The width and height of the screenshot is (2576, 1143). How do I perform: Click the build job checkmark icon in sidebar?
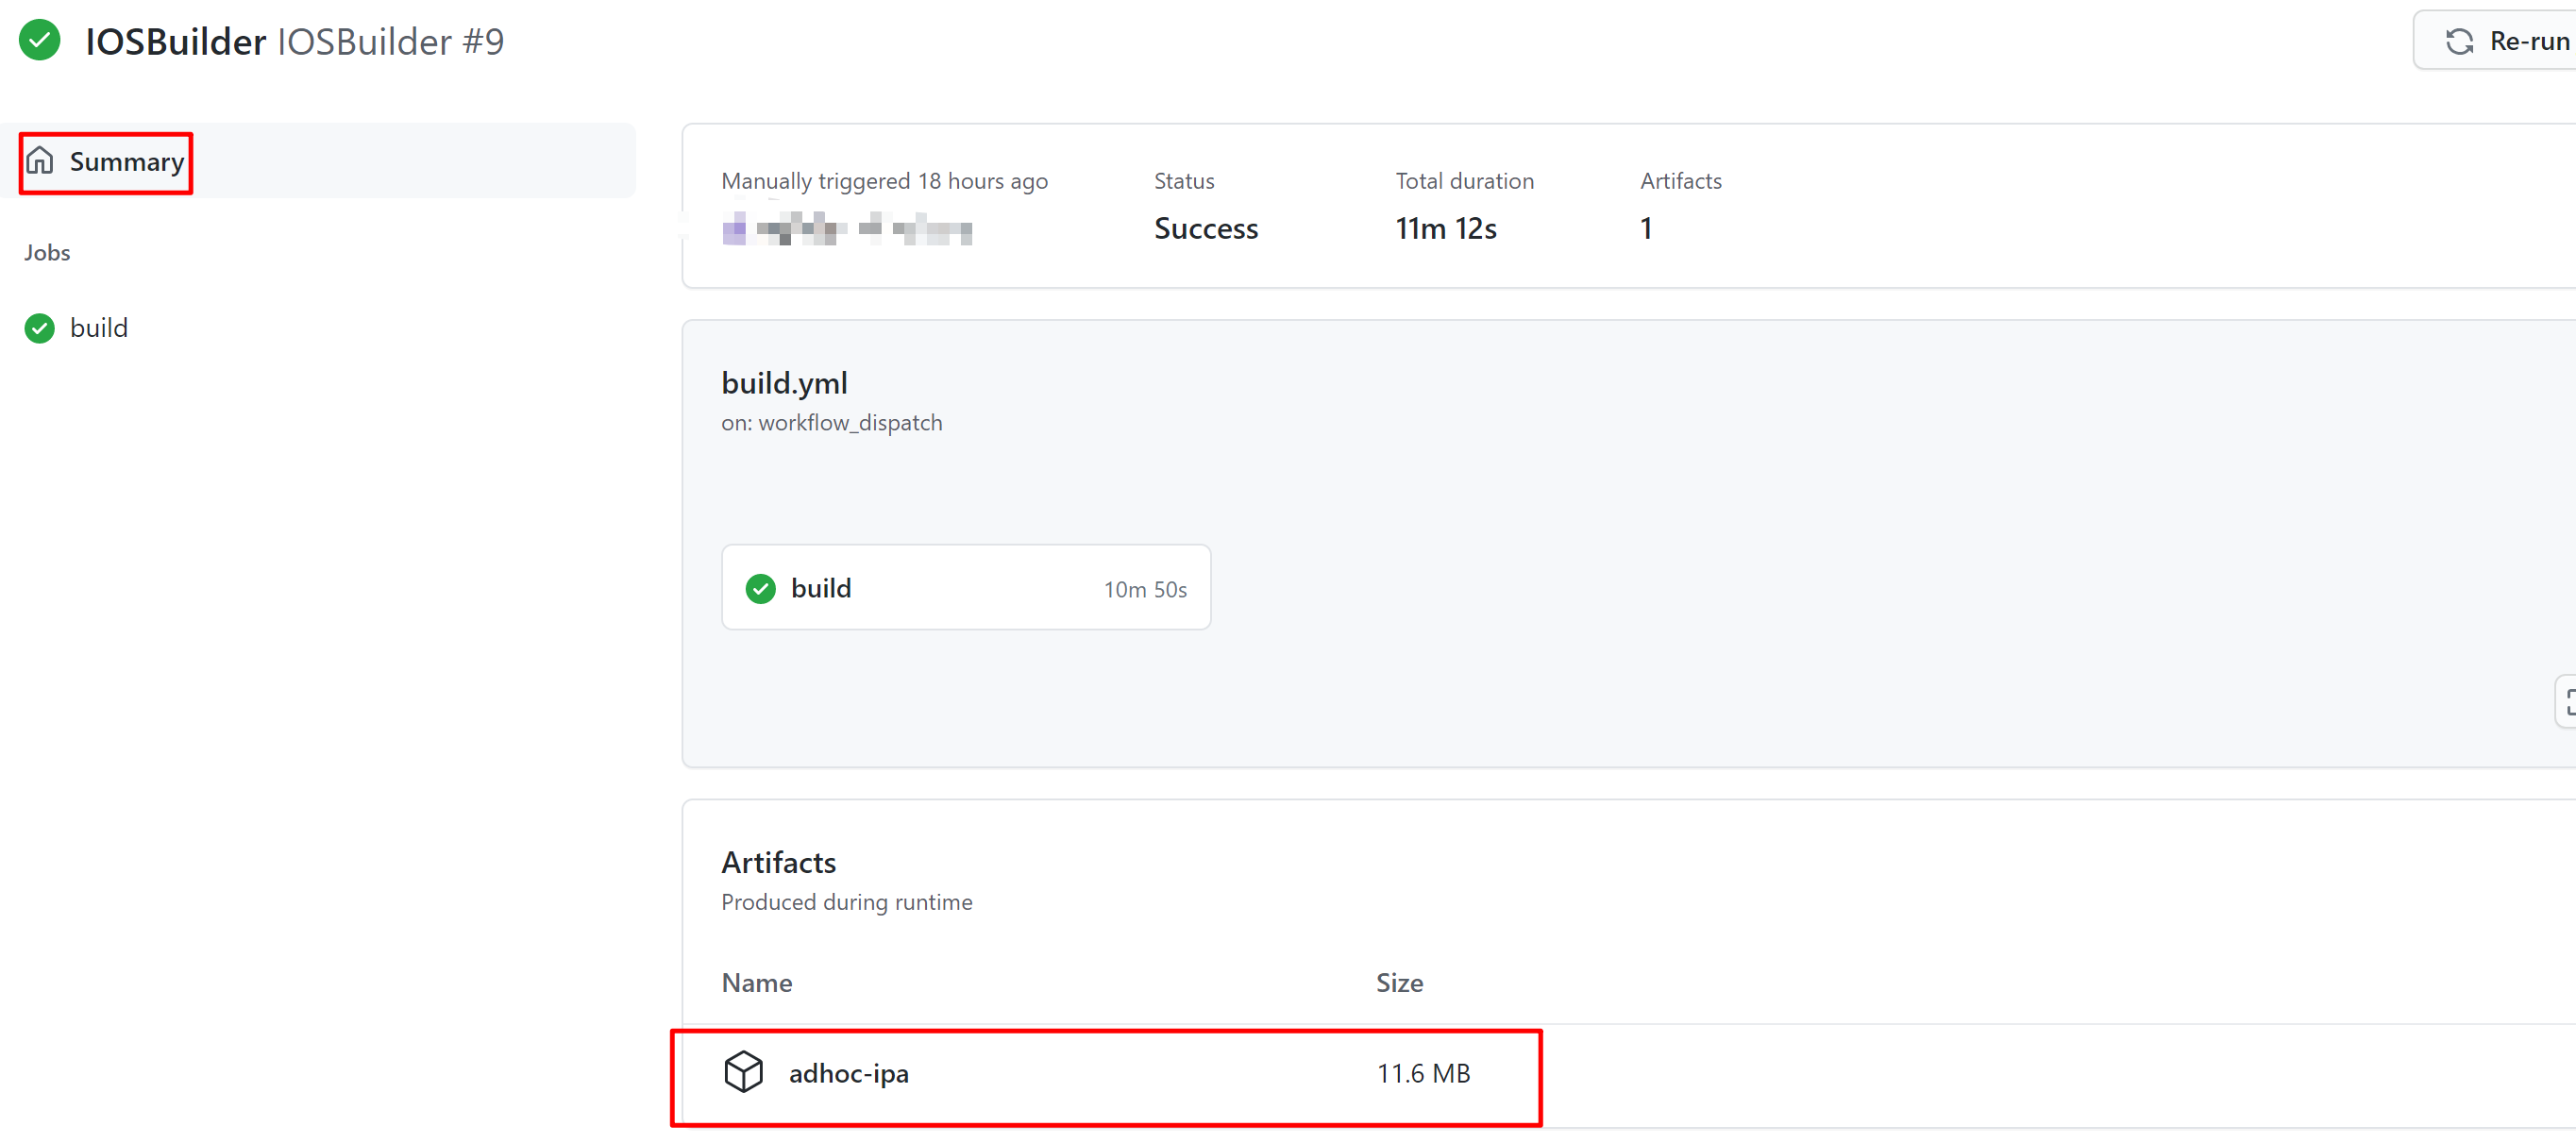tap(40, 327)
